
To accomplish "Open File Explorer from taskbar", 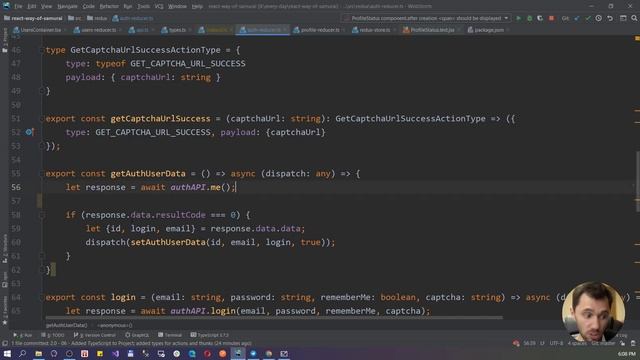I will [x=38, y=353].
